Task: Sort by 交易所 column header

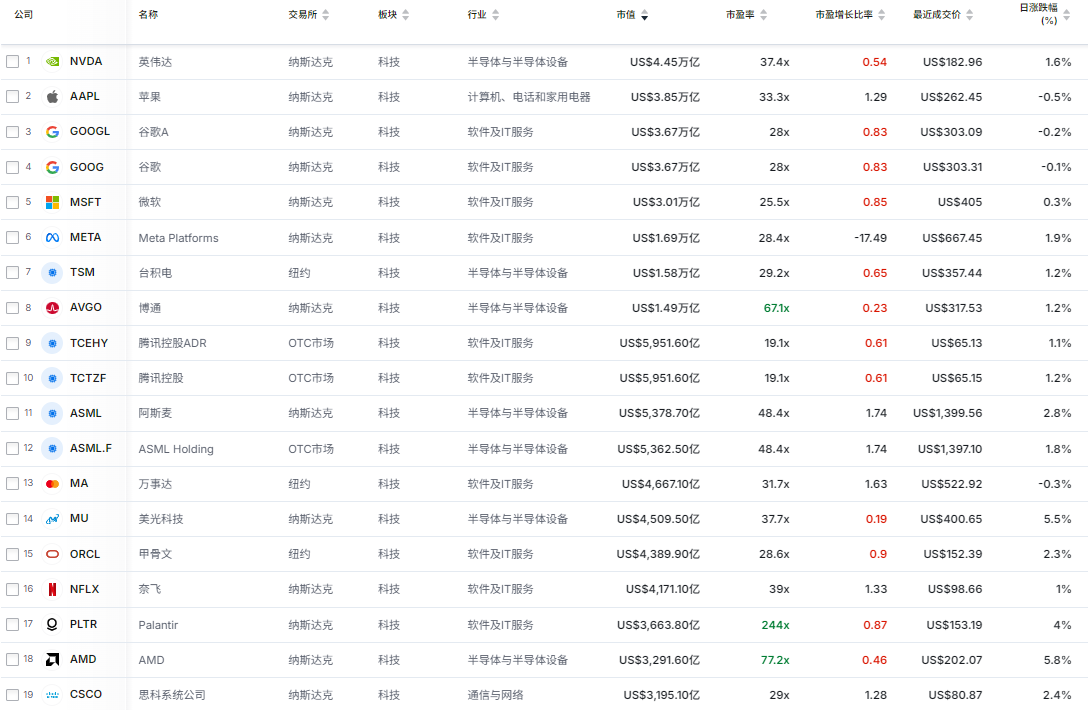Action: coord(325,15)
